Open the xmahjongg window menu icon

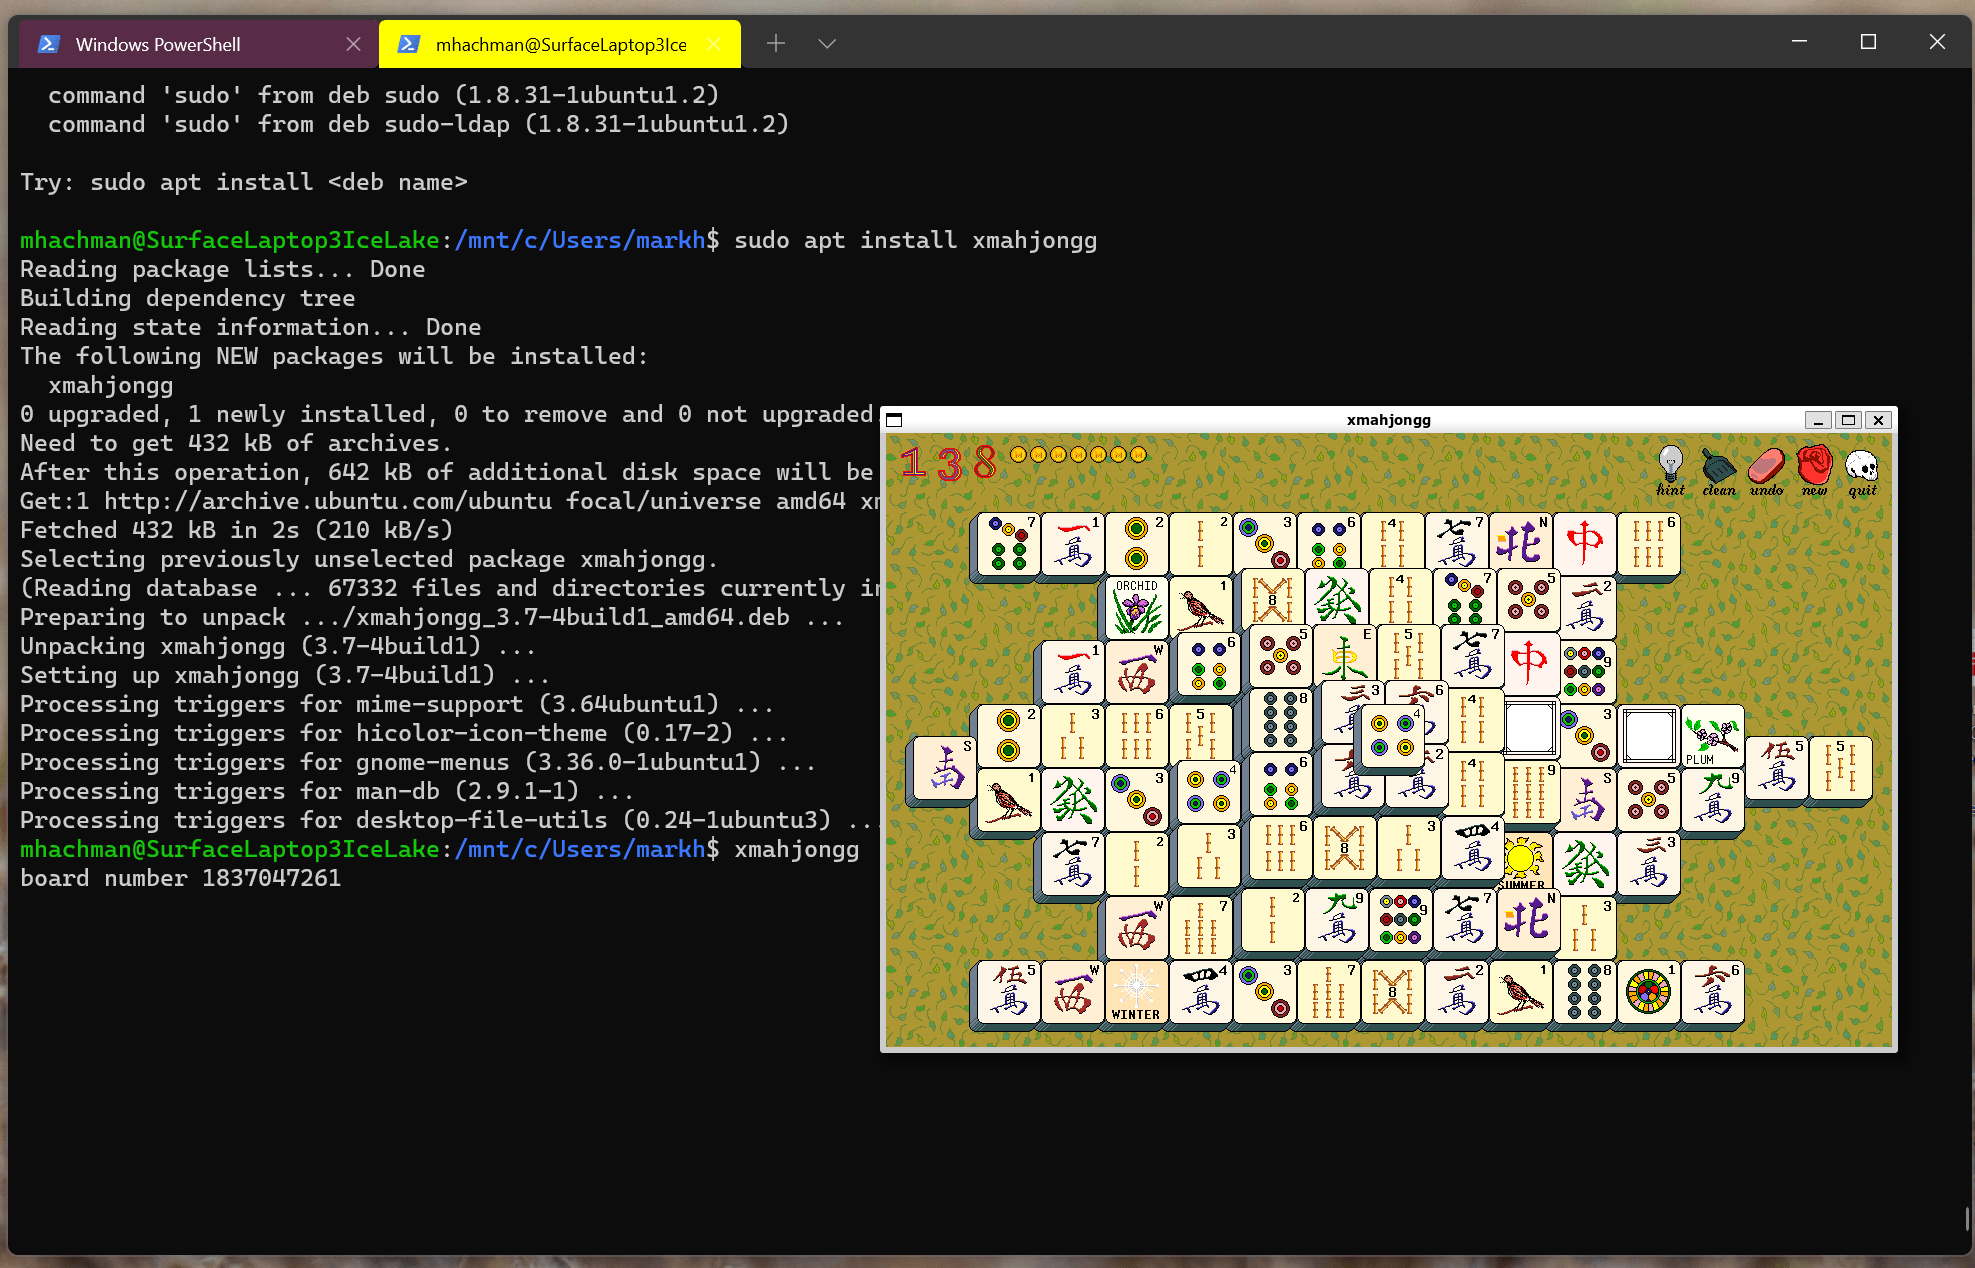[895, 420]
